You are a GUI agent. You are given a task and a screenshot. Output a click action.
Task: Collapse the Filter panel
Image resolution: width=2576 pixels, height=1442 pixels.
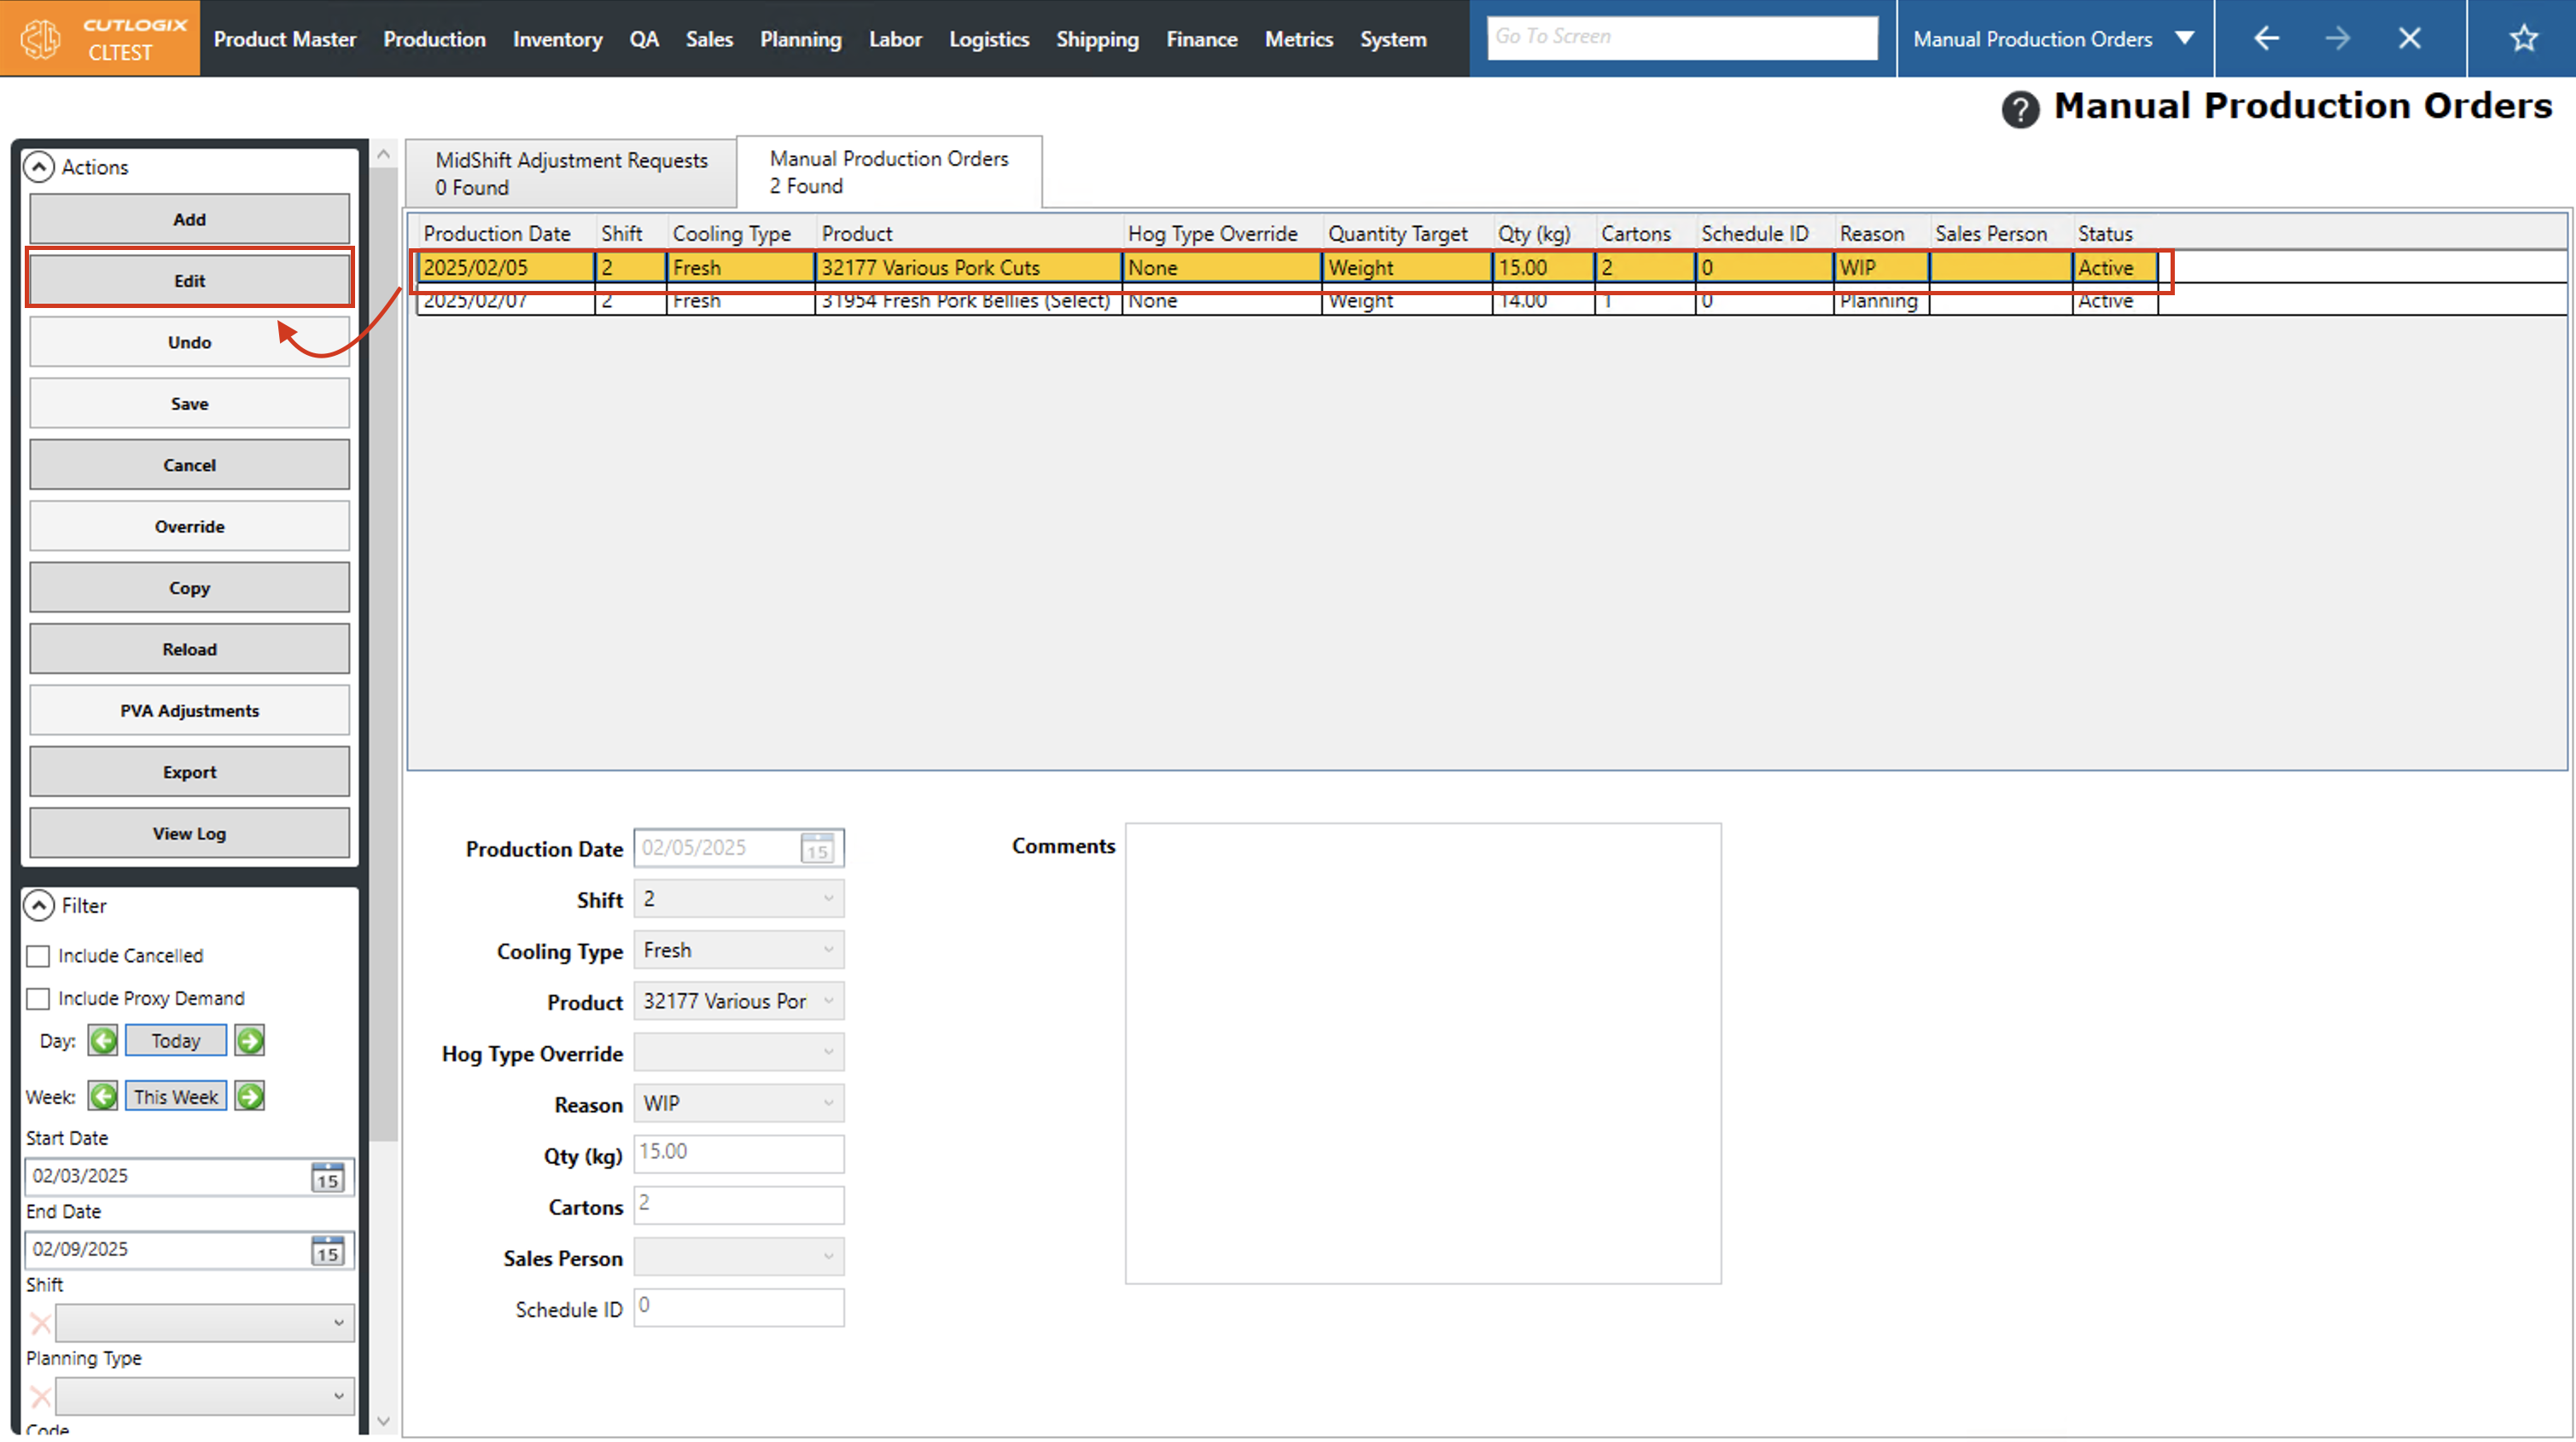[38, 906]
